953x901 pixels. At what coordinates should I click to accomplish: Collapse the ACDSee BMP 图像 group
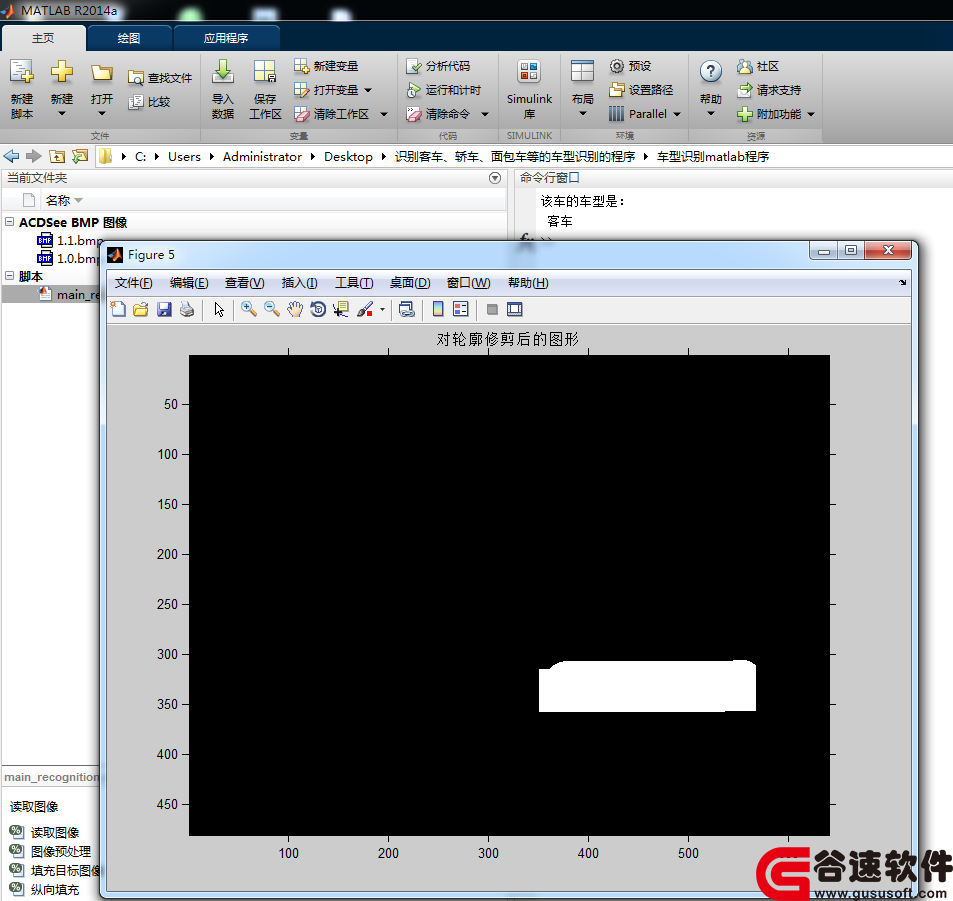point(10,222)
